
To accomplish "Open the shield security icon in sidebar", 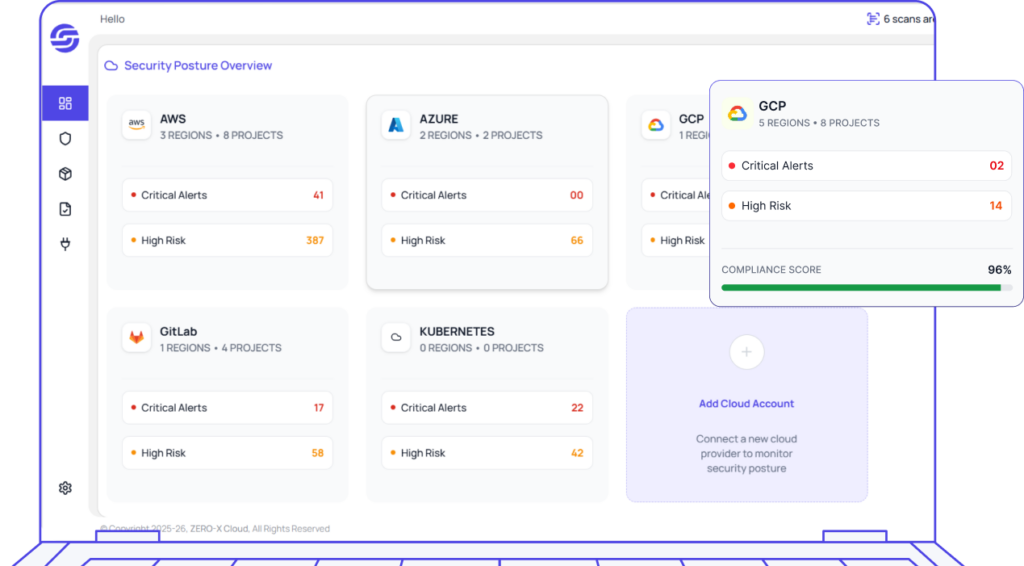I will pyautogui.click(x=65, y=139).
